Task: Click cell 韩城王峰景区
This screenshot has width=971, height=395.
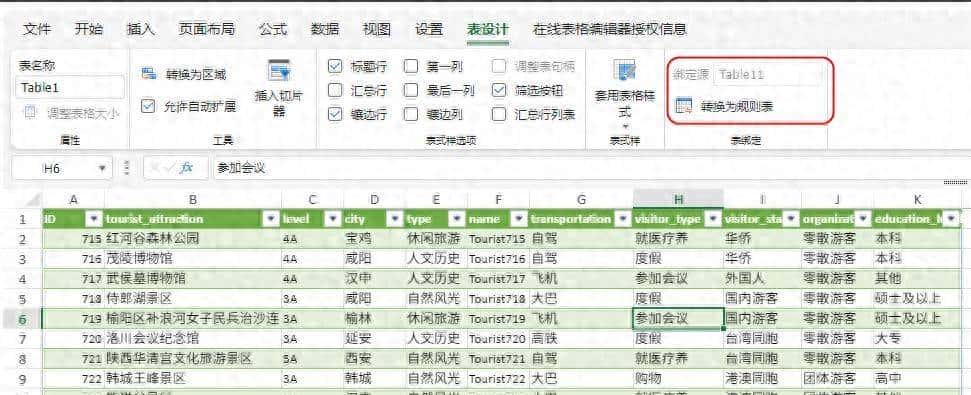Action: click(x=193, y=378)
